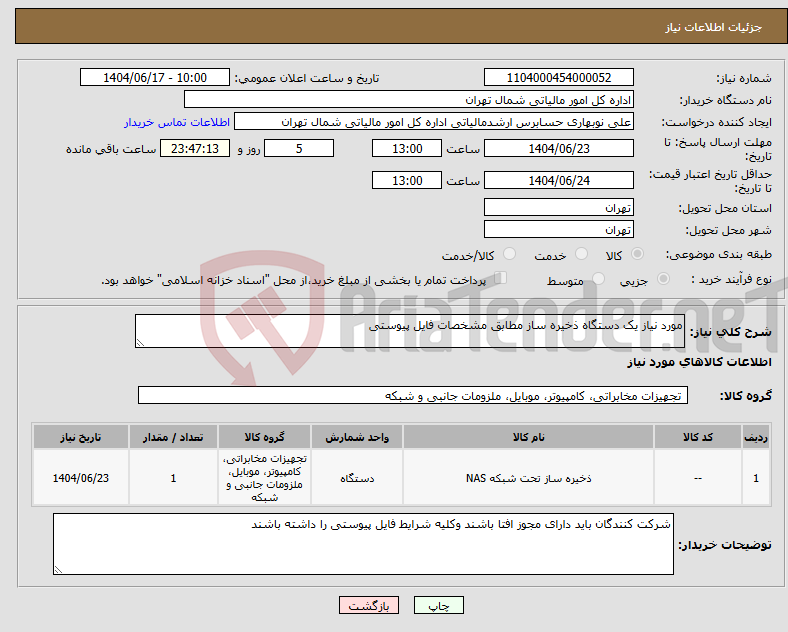Screen dimensions: 788x632
Task: Click the دستگاه unit cell
Action: pos(357,478)
